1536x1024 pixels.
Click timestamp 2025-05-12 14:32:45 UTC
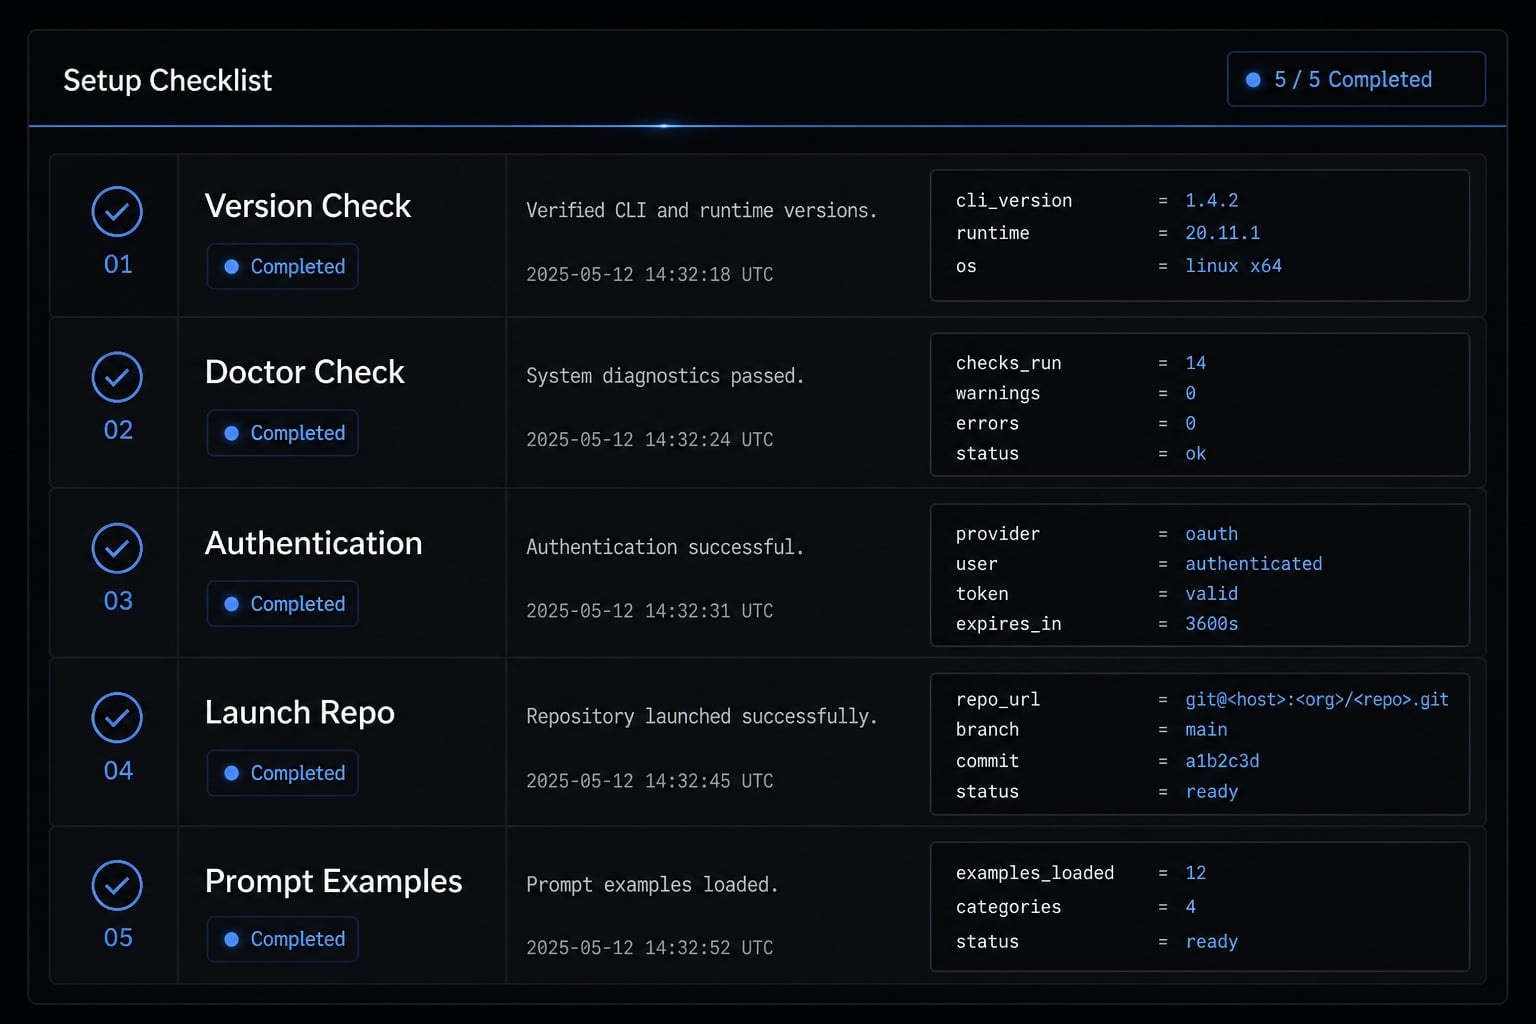(x=650, y=780)
